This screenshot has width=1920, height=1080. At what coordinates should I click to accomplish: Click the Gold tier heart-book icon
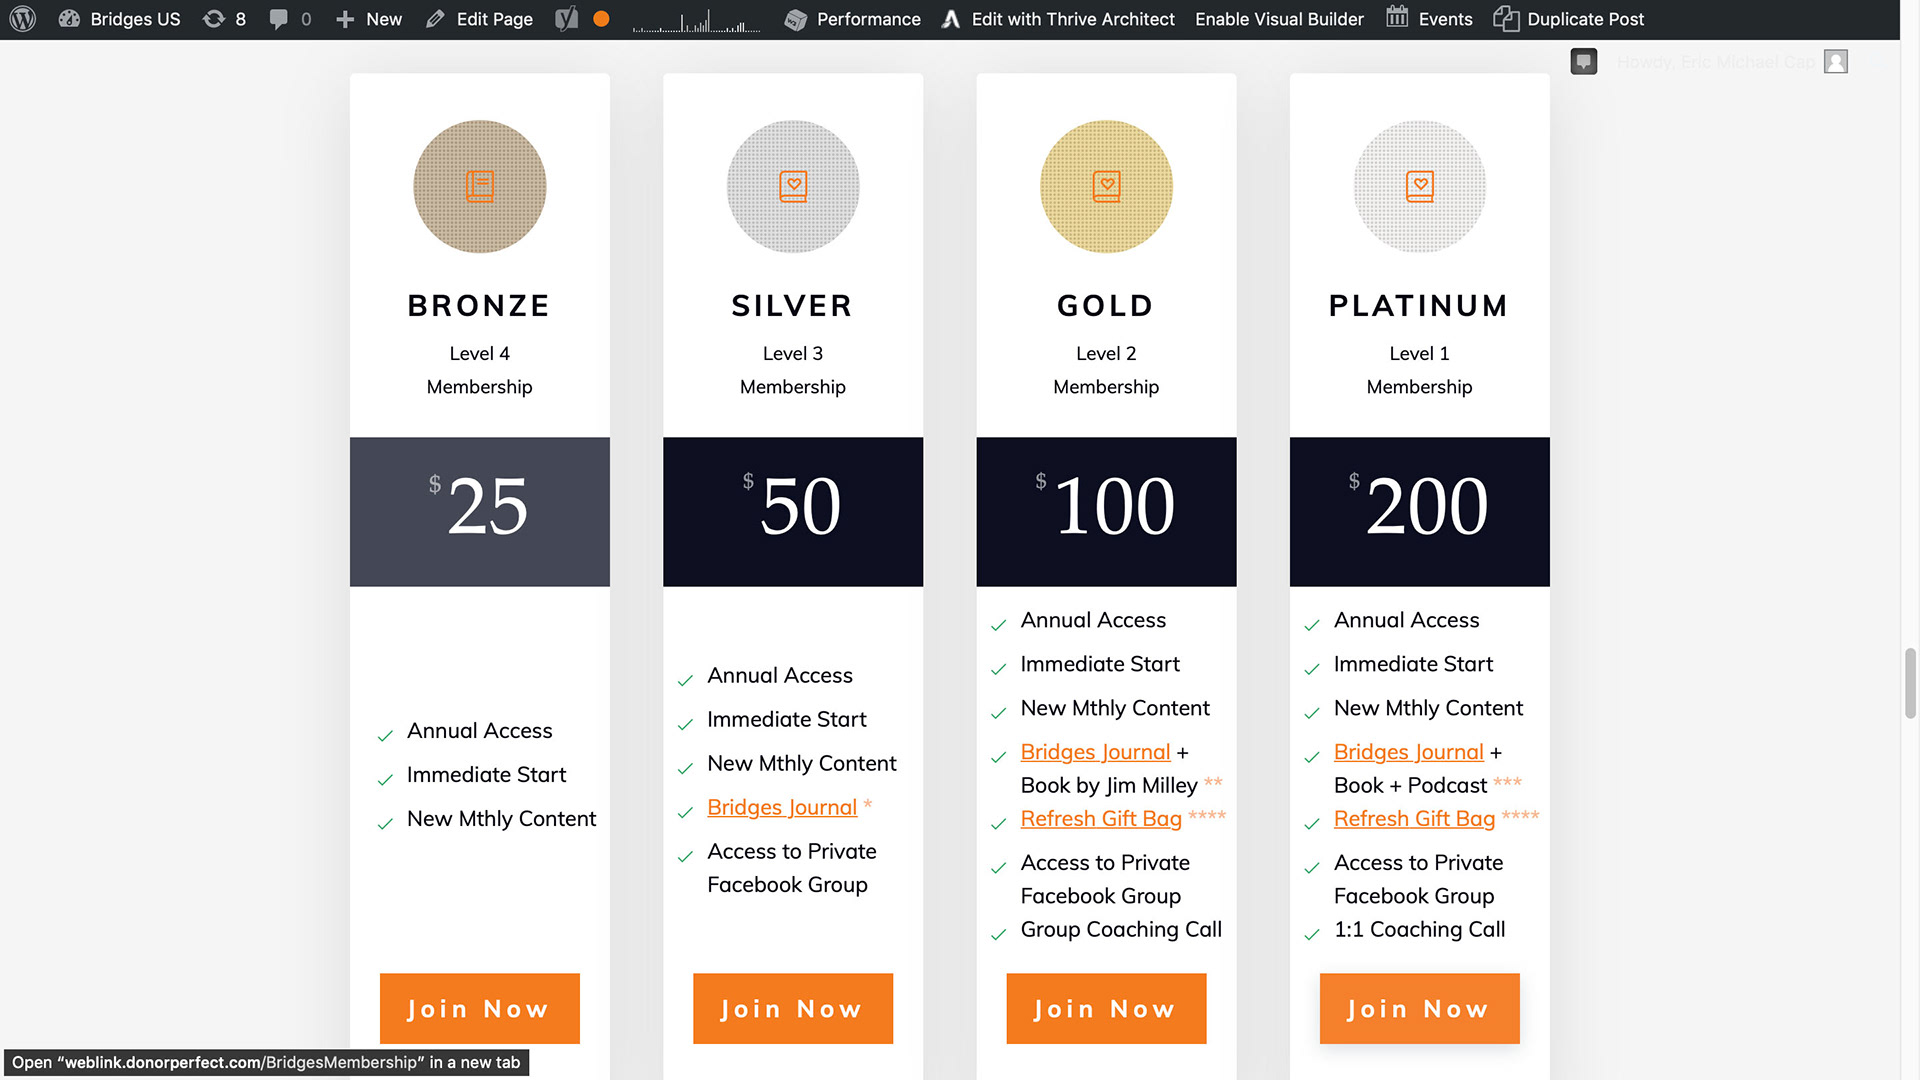click(1107, 187)
